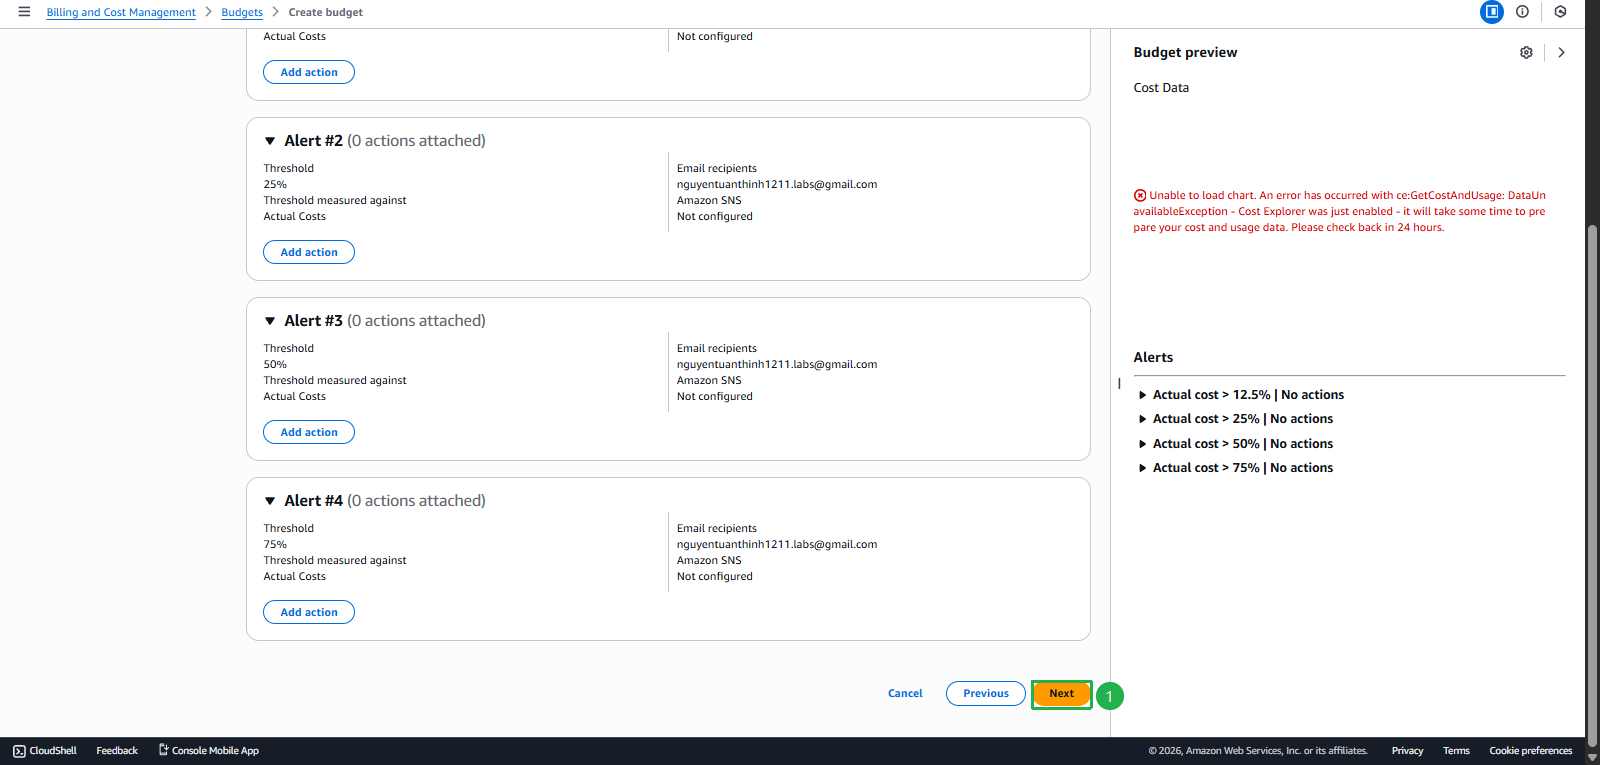Viewport: 1600px width, 765px height.
Task: Open Budget preview settings gear
Action: [x=1526, y=52]
